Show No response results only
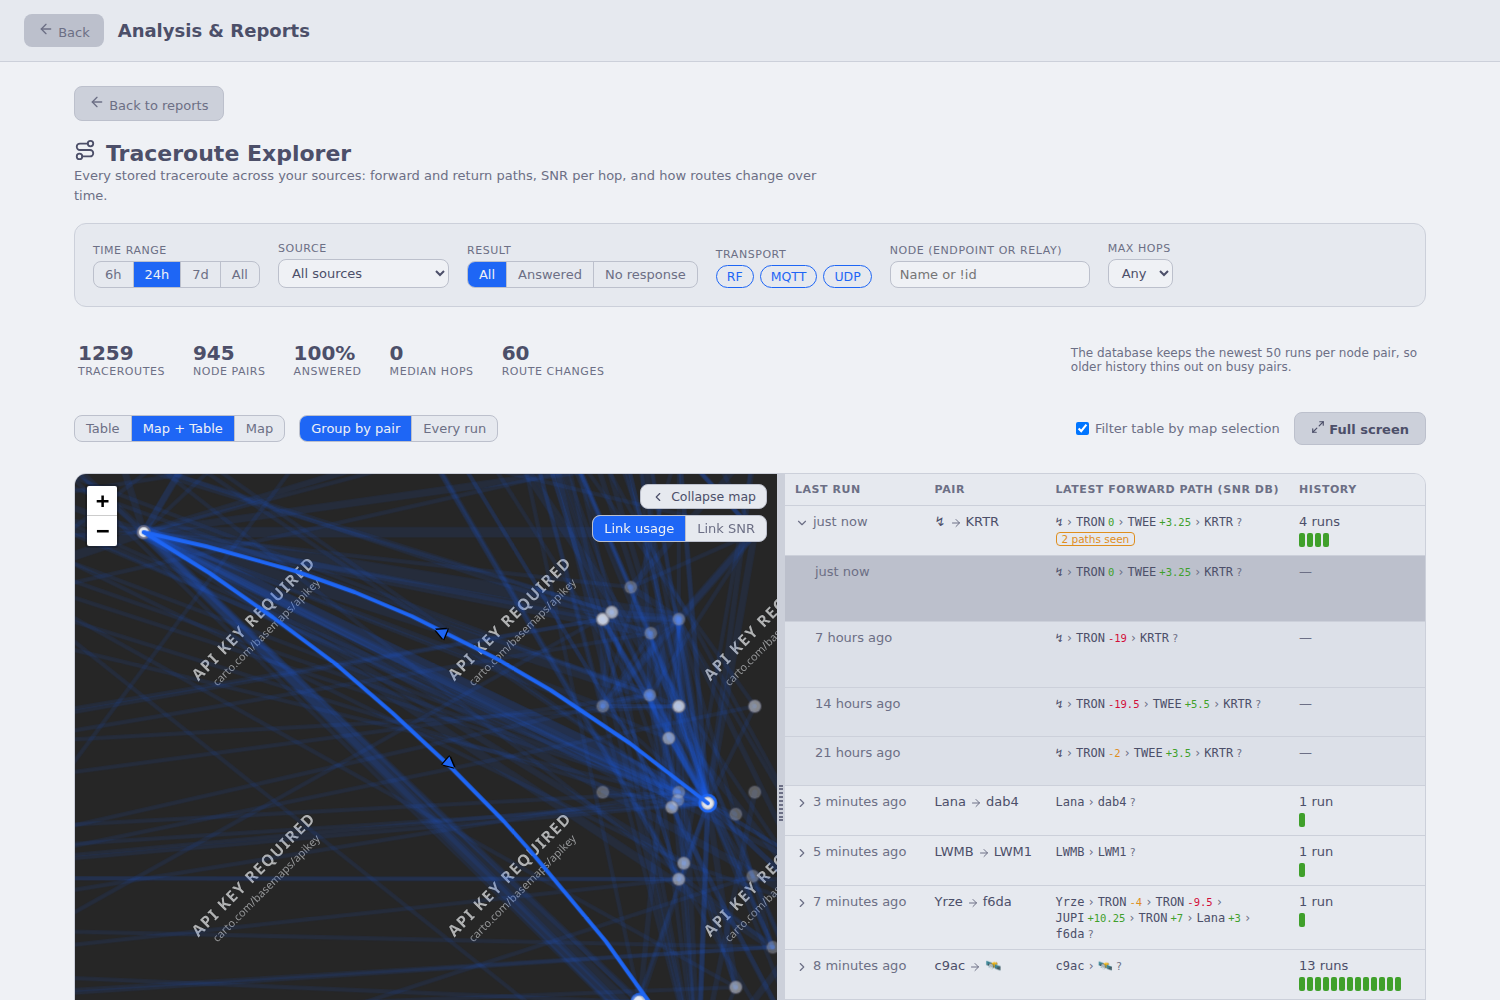Viewport: 1500px width, 1000px height. tap(645, 275)
